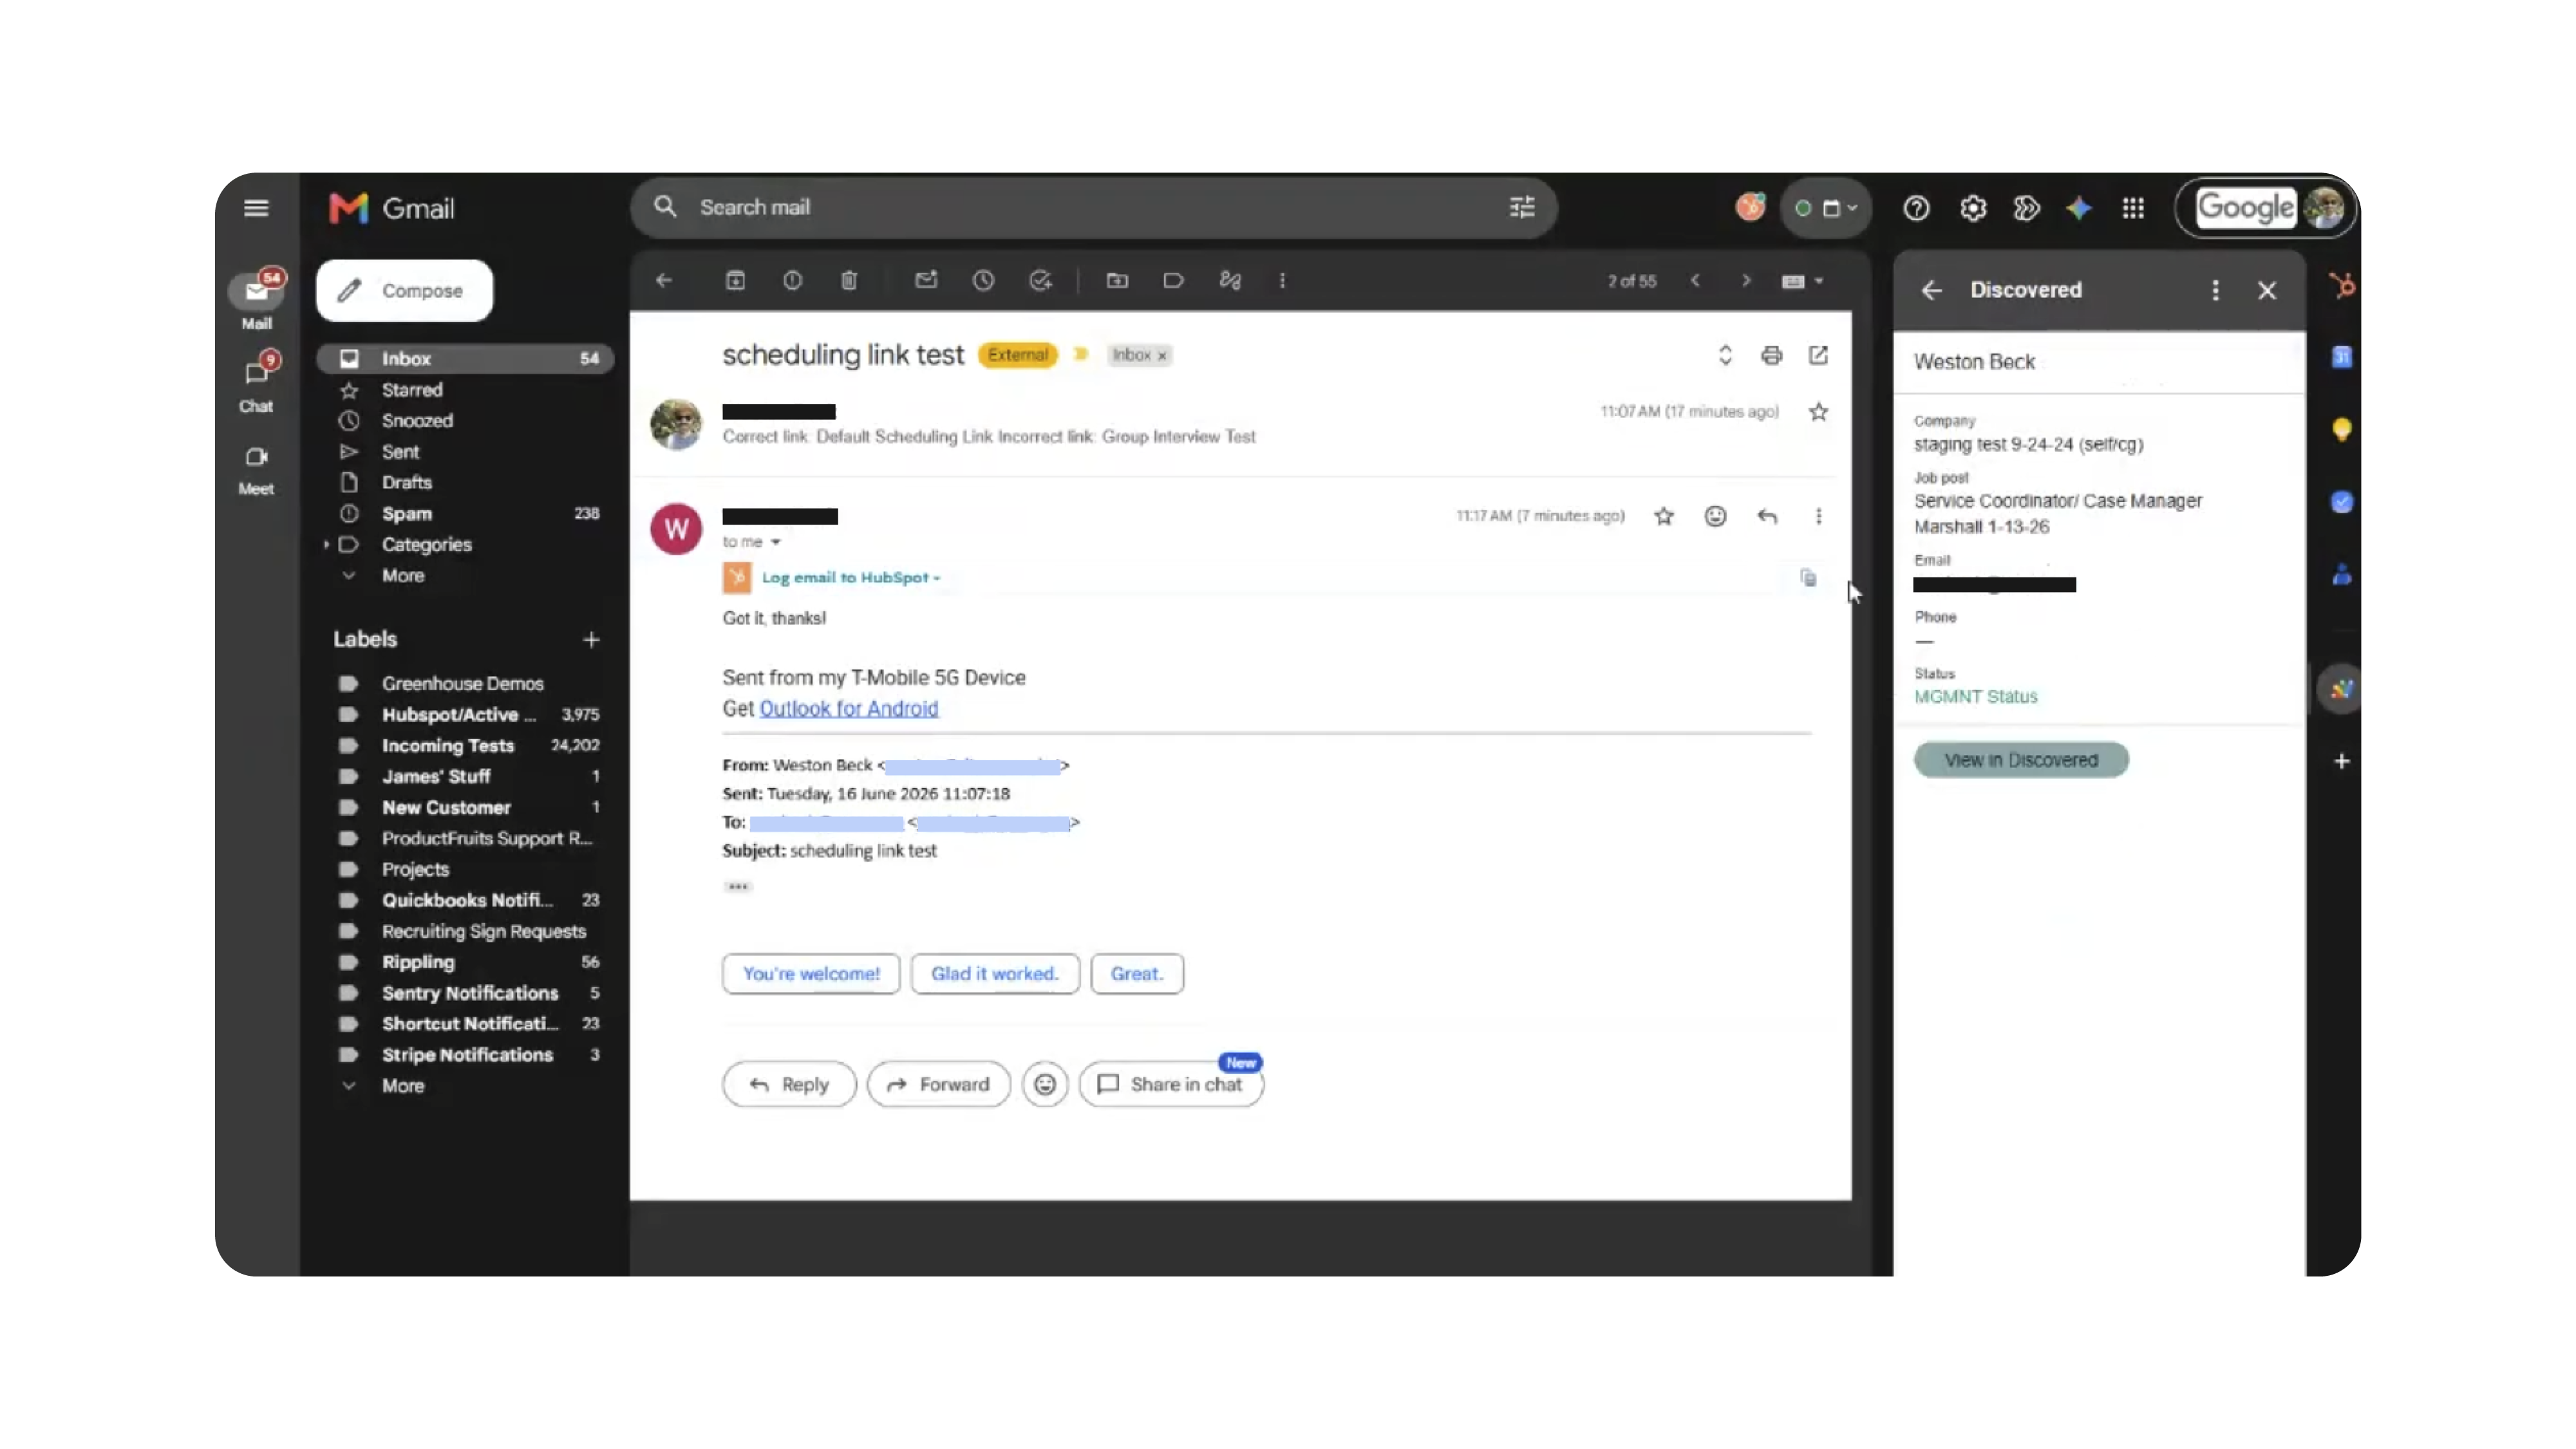Toggle the importance marker next to External

(x=1081, y=354)
